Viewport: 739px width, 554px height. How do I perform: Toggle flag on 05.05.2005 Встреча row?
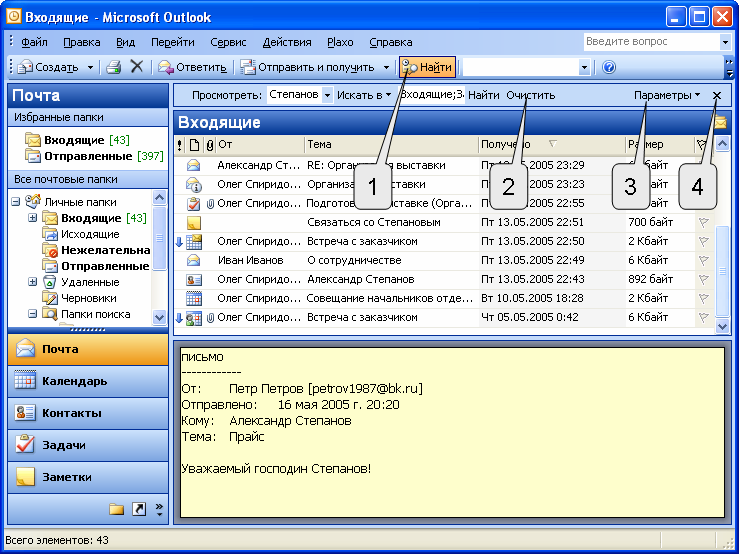point(703,318)
